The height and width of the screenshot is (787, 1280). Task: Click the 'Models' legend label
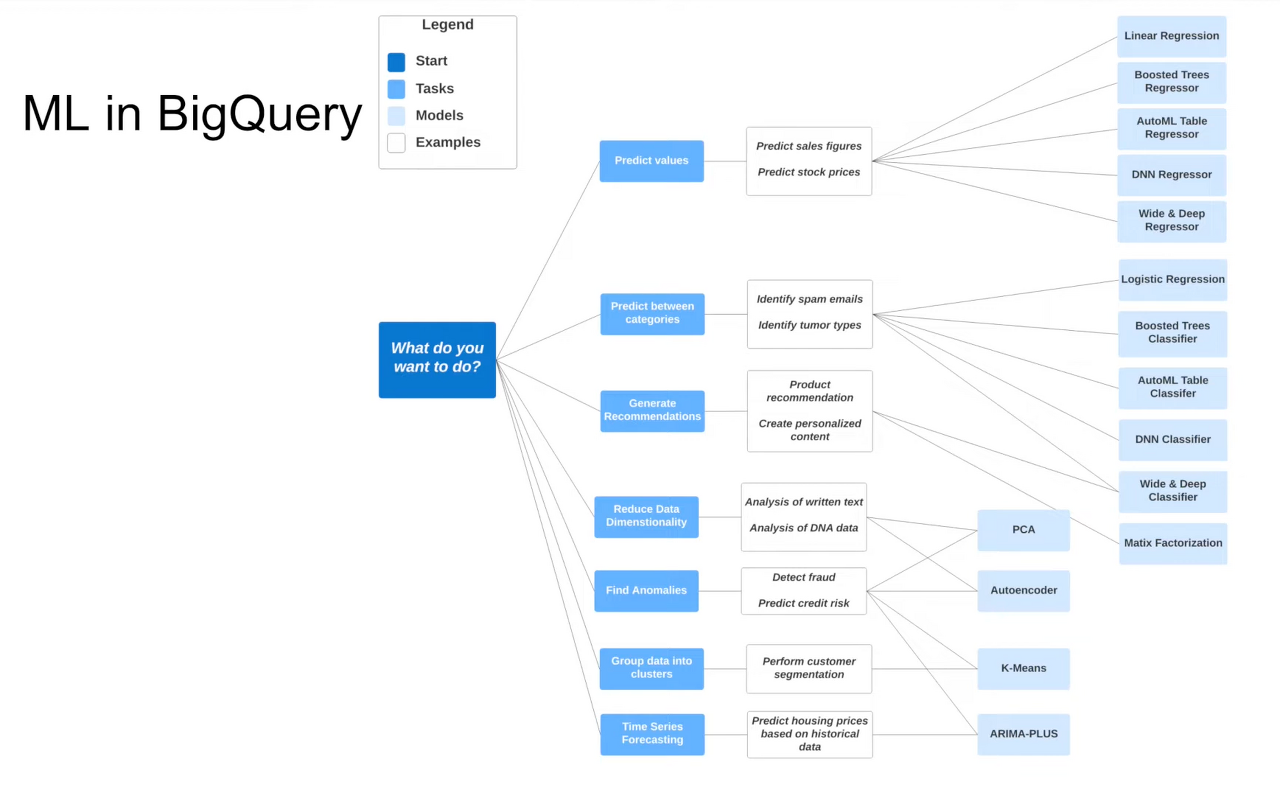pyautogui.click(x=439, y=116)
